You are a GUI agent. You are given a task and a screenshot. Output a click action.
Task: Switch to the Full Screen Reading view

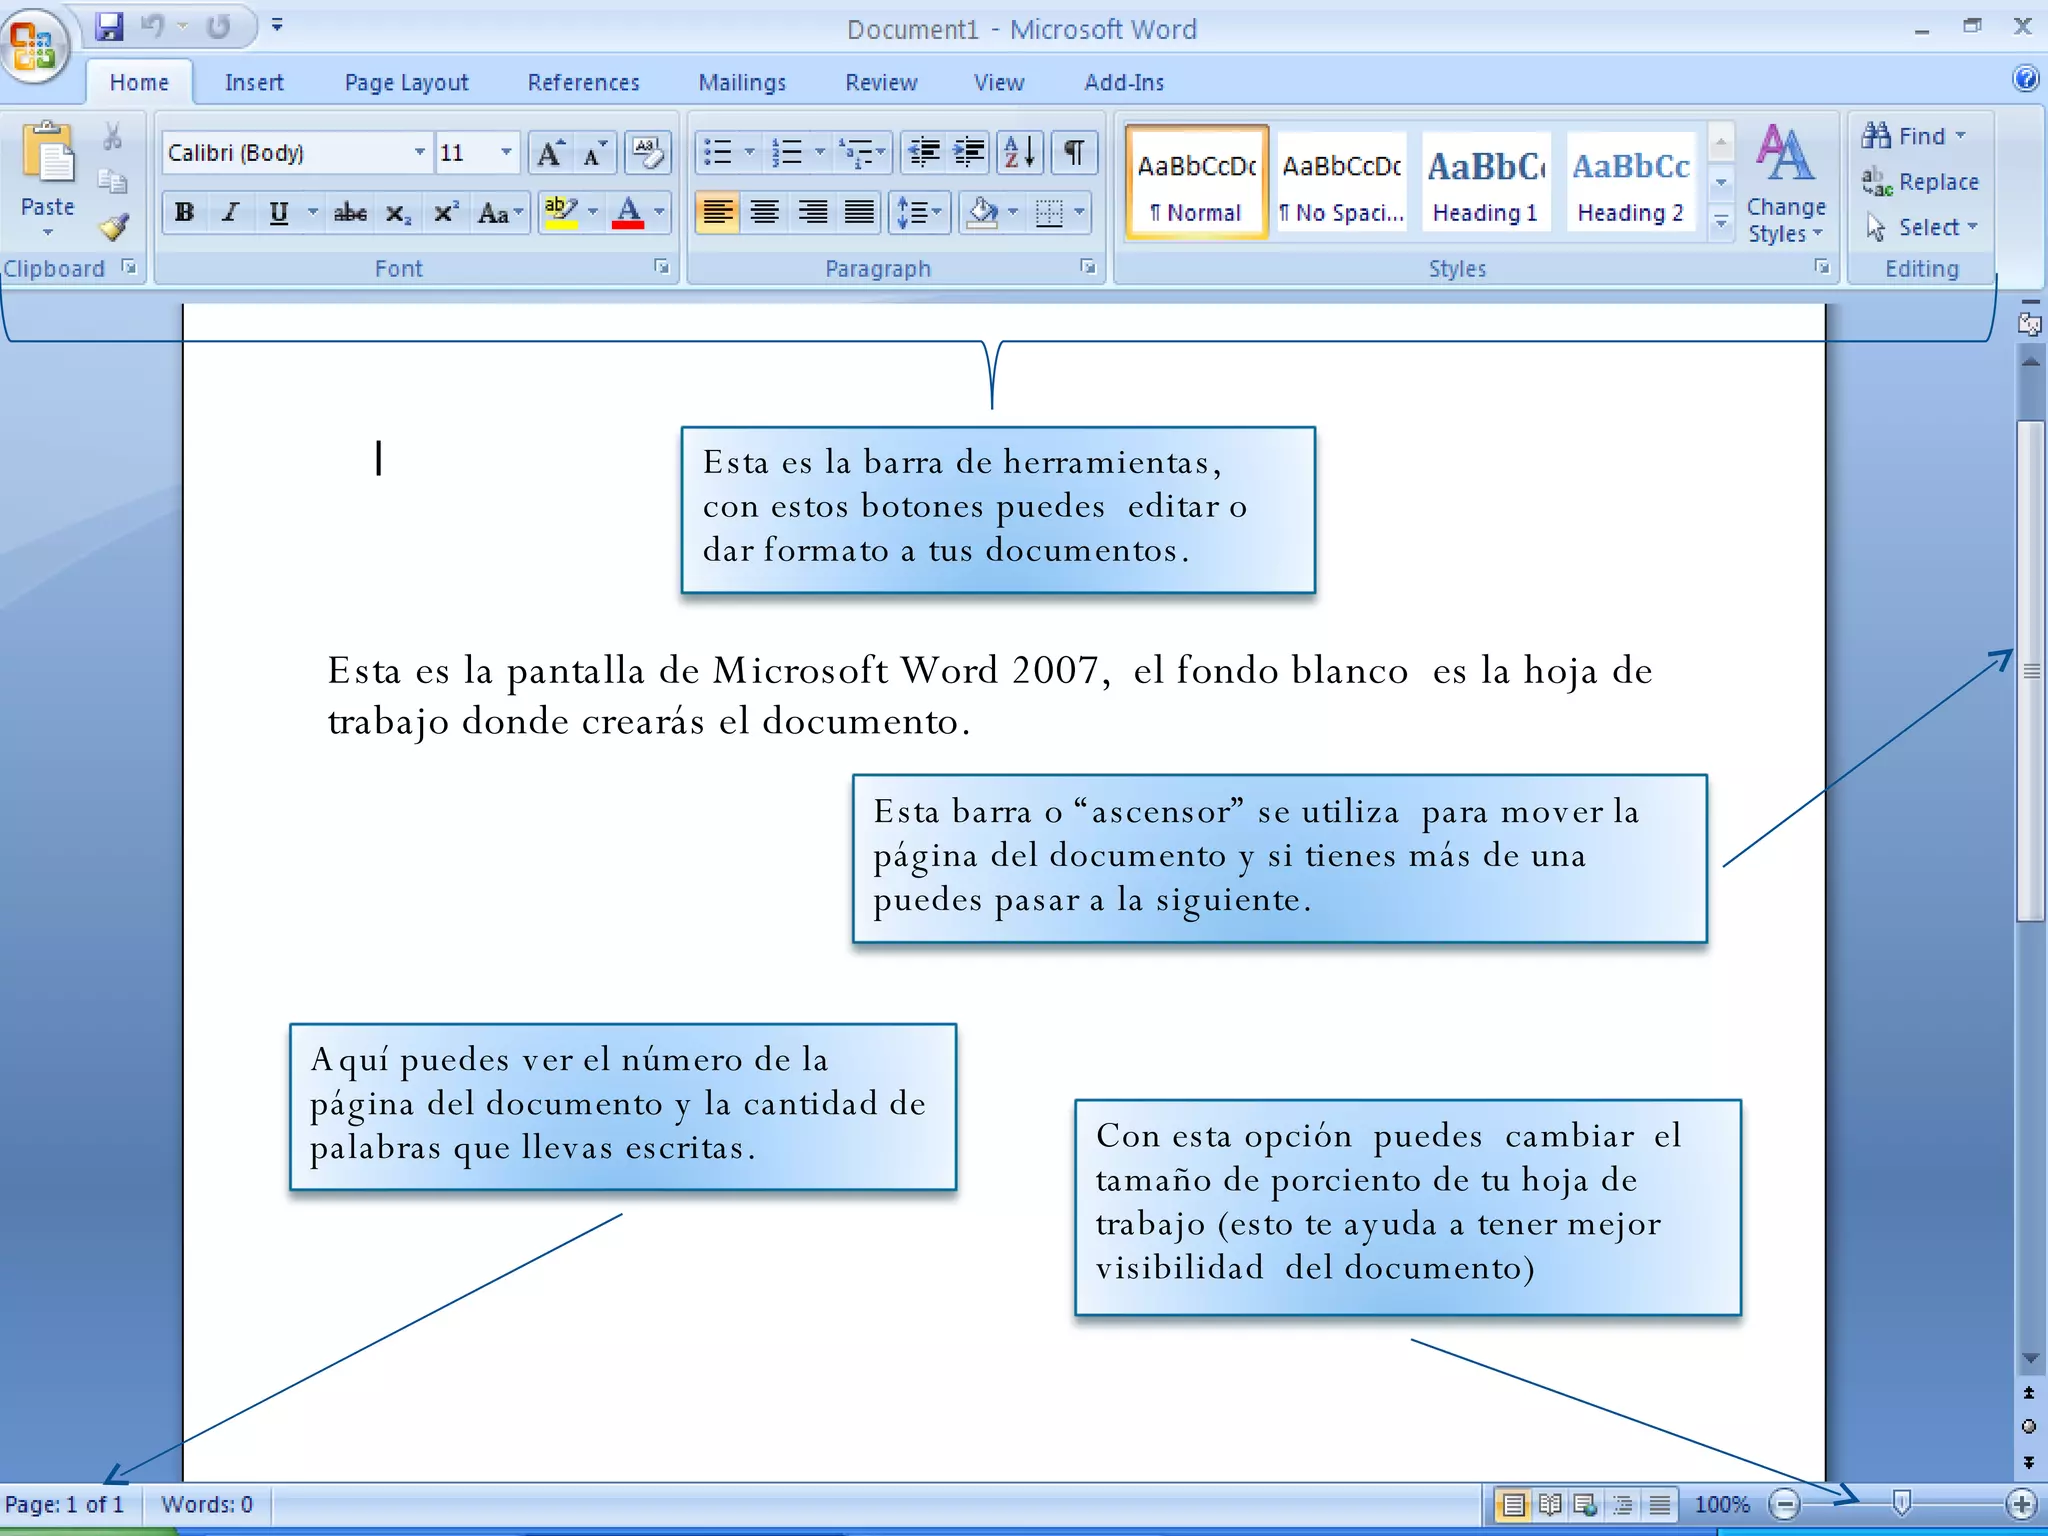(1550, 1504)
